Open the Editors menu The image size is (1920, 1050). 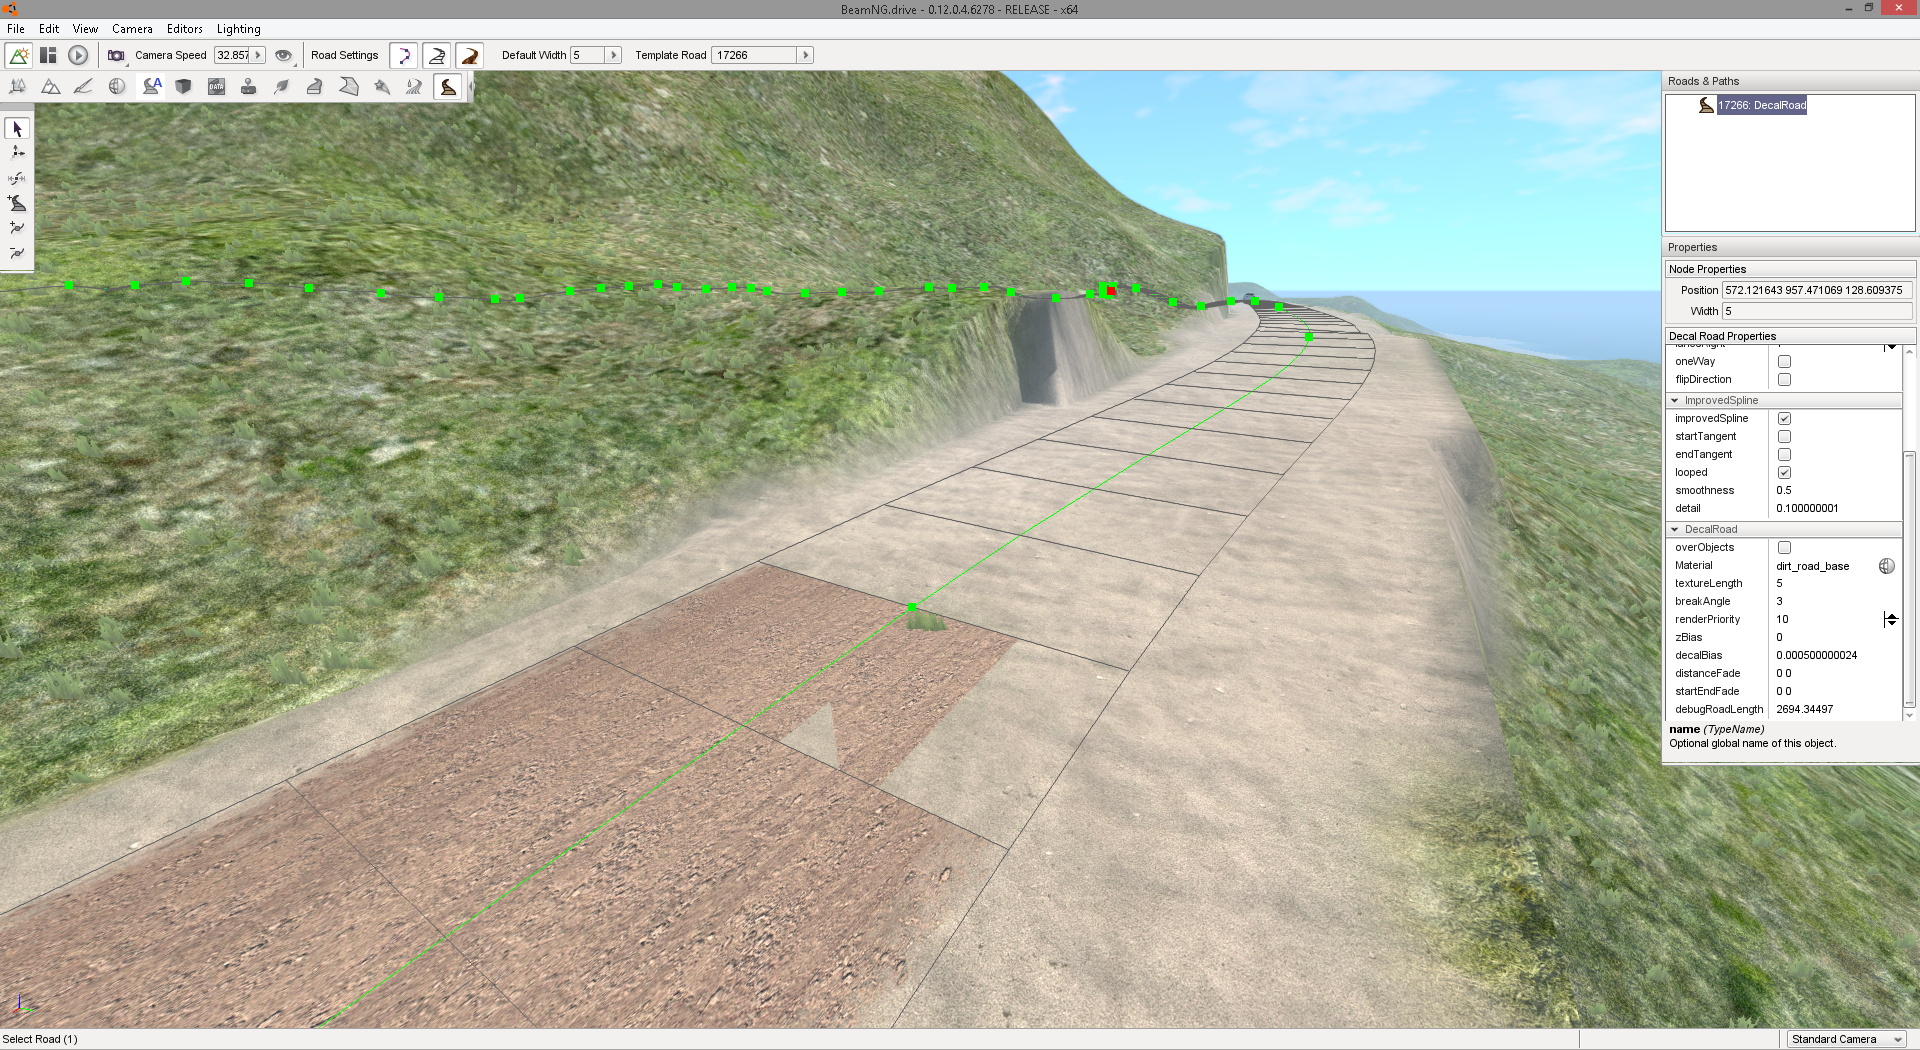pos(185,29)
